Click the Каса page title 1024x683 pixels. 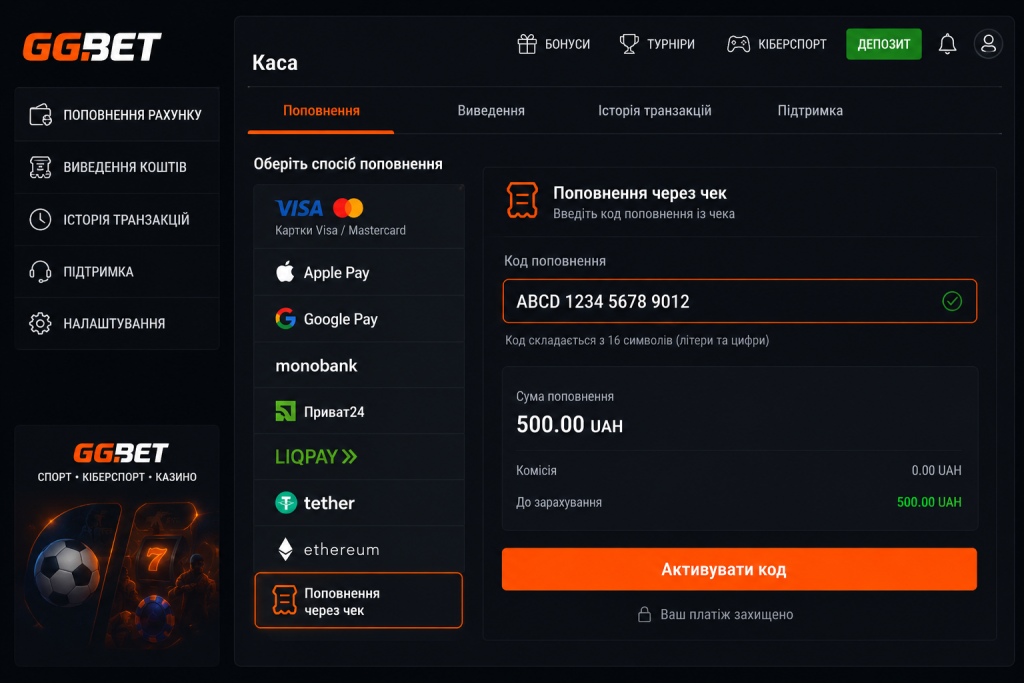(274, 63)
